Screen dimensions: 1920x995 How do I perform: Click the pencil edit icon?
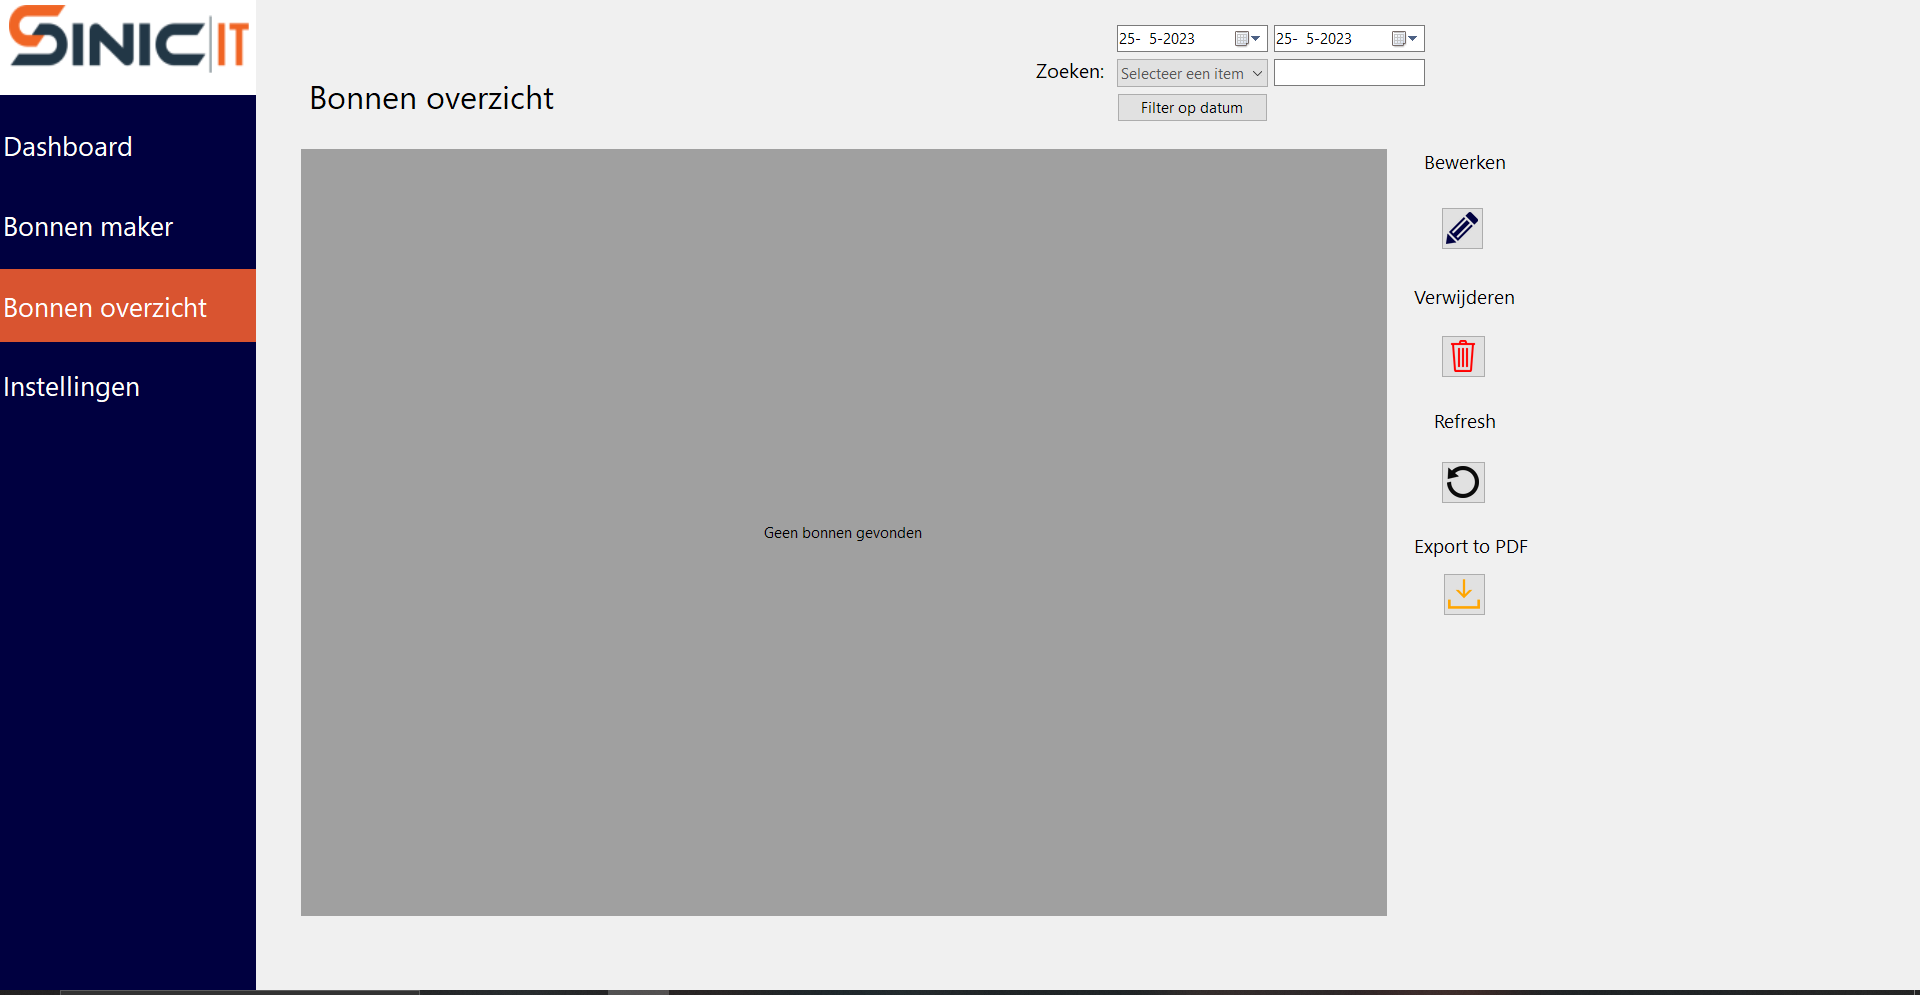pos(1462,229)
